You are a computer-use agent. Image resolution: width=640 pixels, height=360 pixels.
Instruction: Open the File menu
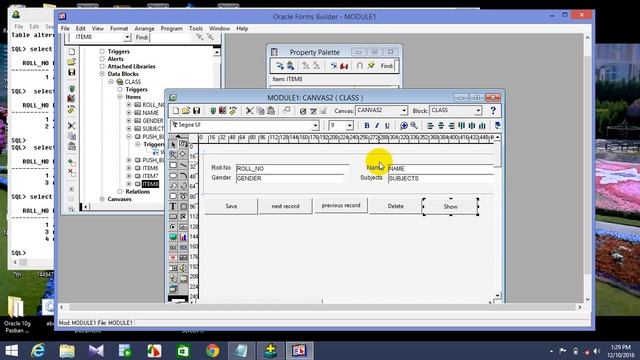65,29
